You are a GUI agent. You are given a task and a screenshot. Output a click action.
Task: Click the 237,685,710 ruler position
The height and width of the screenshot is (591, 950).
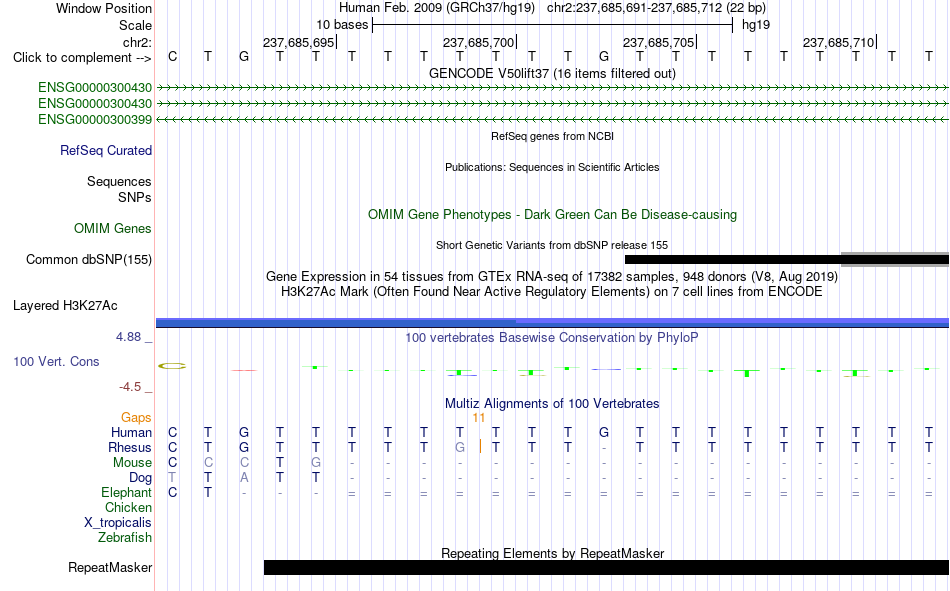[x=839, y=42]
